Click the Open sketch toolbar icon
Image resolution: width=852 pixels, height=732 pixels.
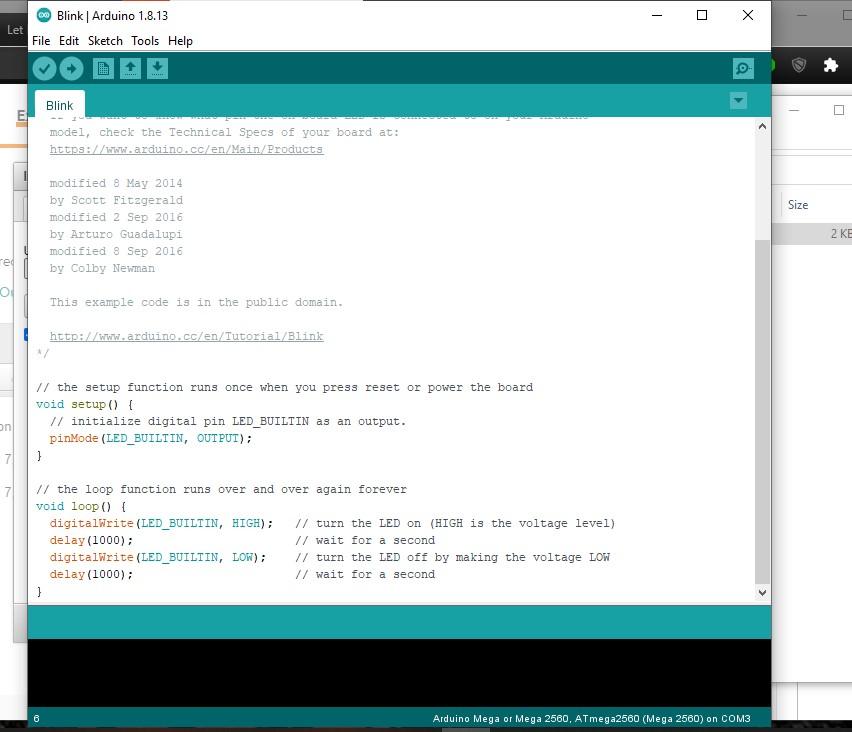click(x=130, y=68)
